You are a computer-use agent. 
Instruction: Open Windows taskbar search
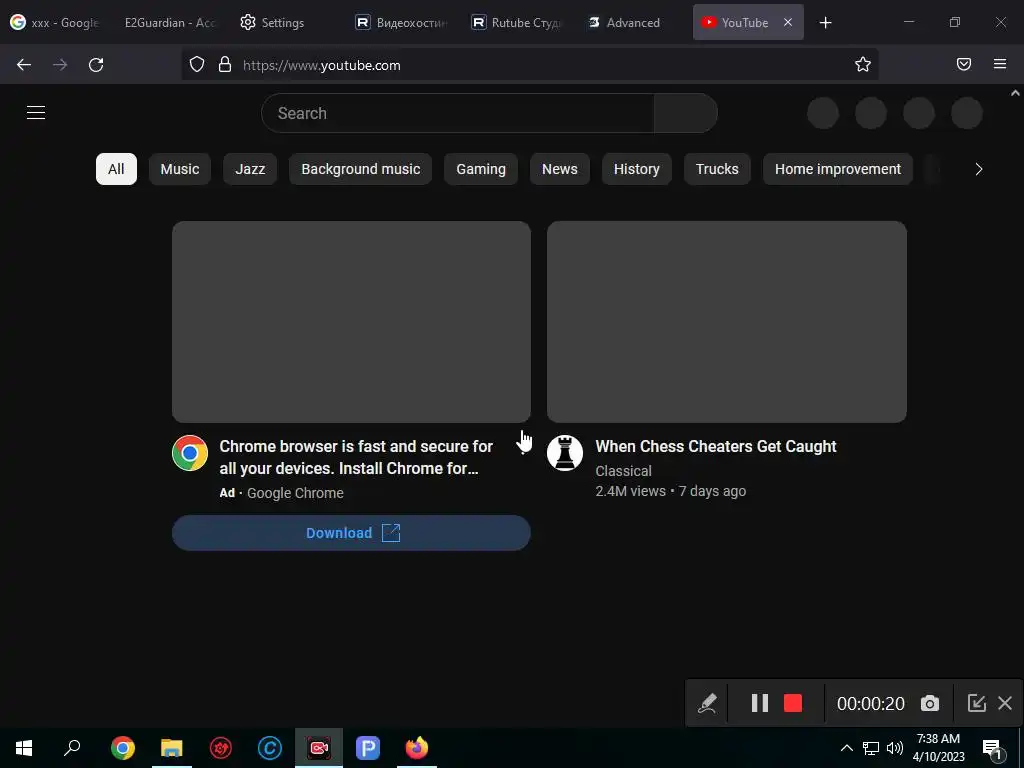[72, 748]
